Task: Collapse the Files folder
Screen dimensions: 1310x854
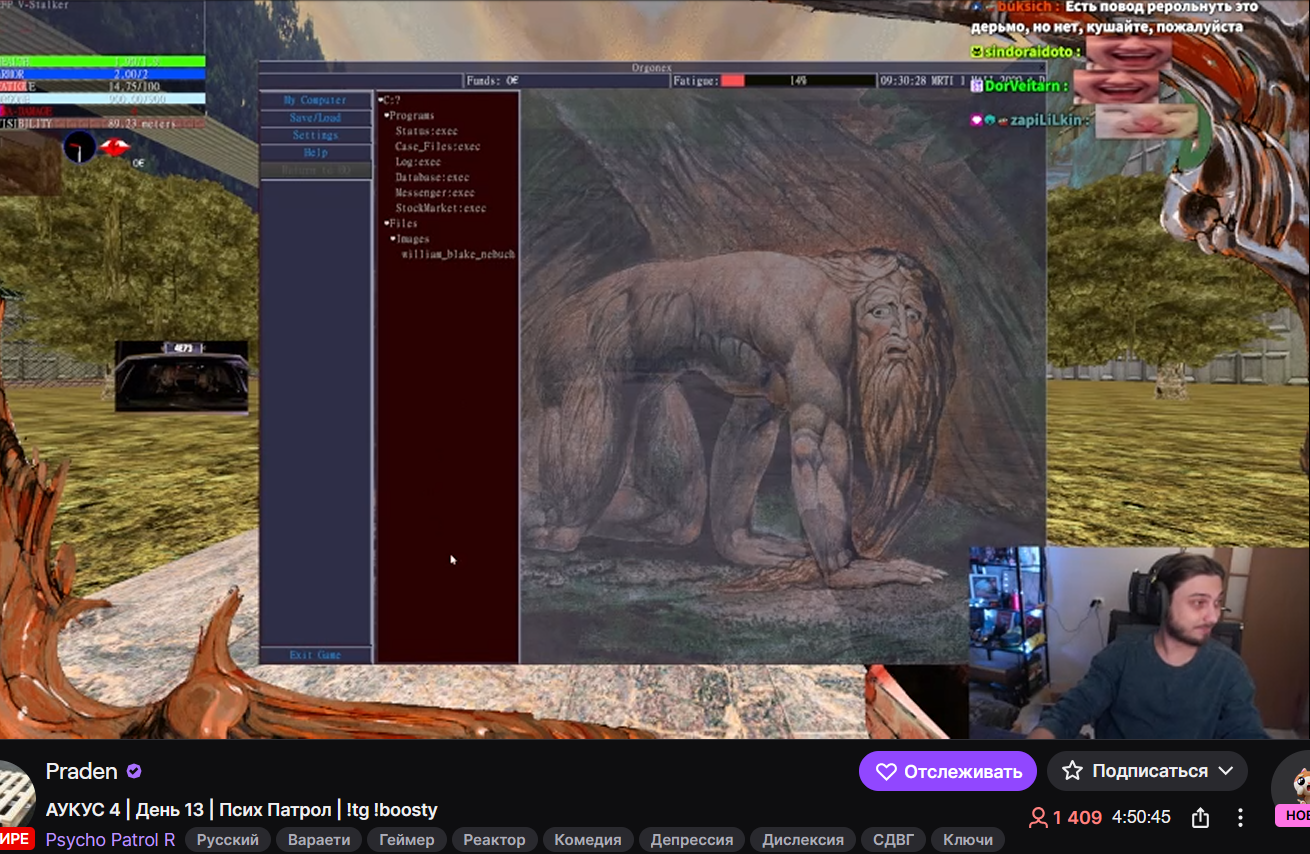Action: (388, 223)
